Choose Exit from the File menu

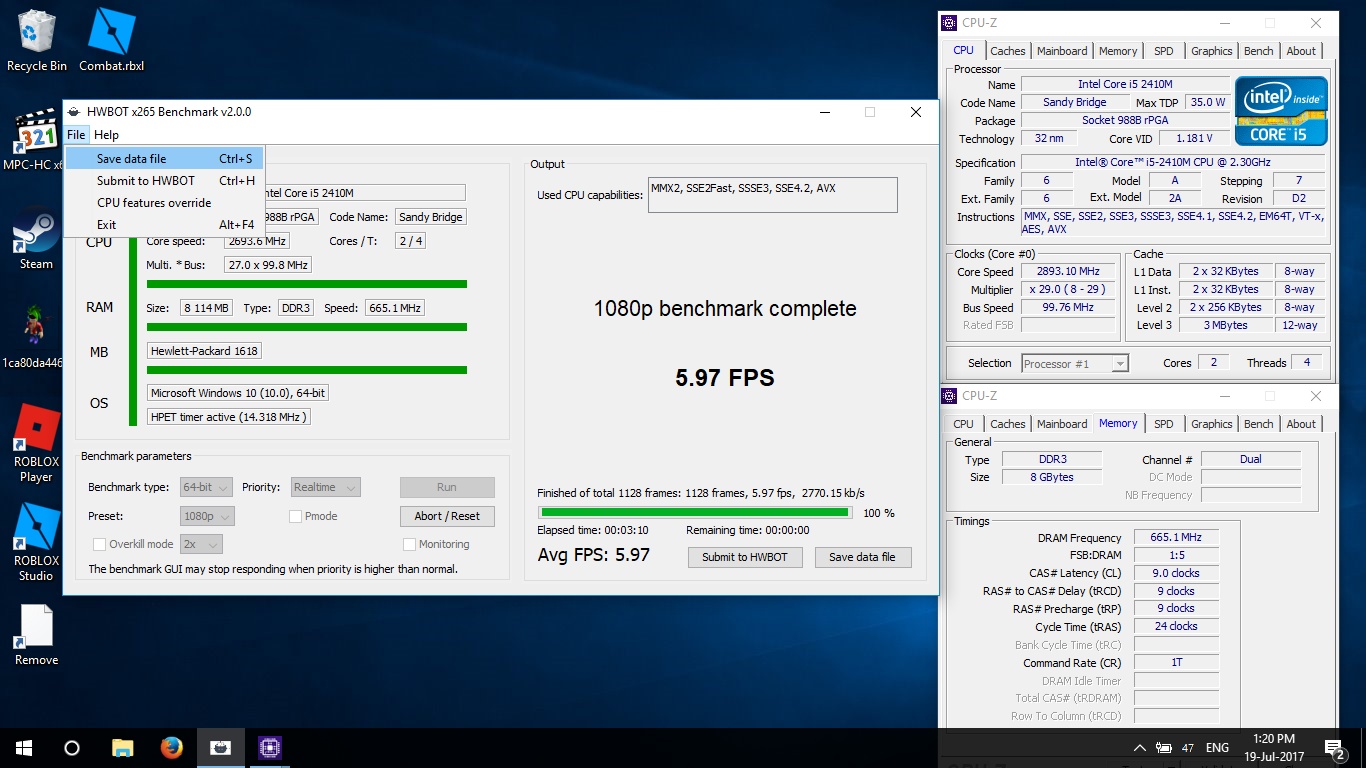164,225
